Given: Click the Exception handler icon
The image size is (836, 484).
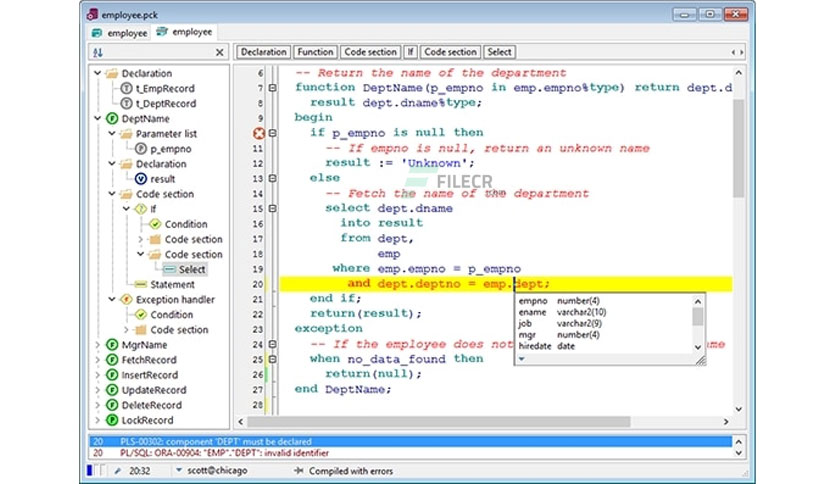Looking at the screenshot, I should click(x=126, y=300).
